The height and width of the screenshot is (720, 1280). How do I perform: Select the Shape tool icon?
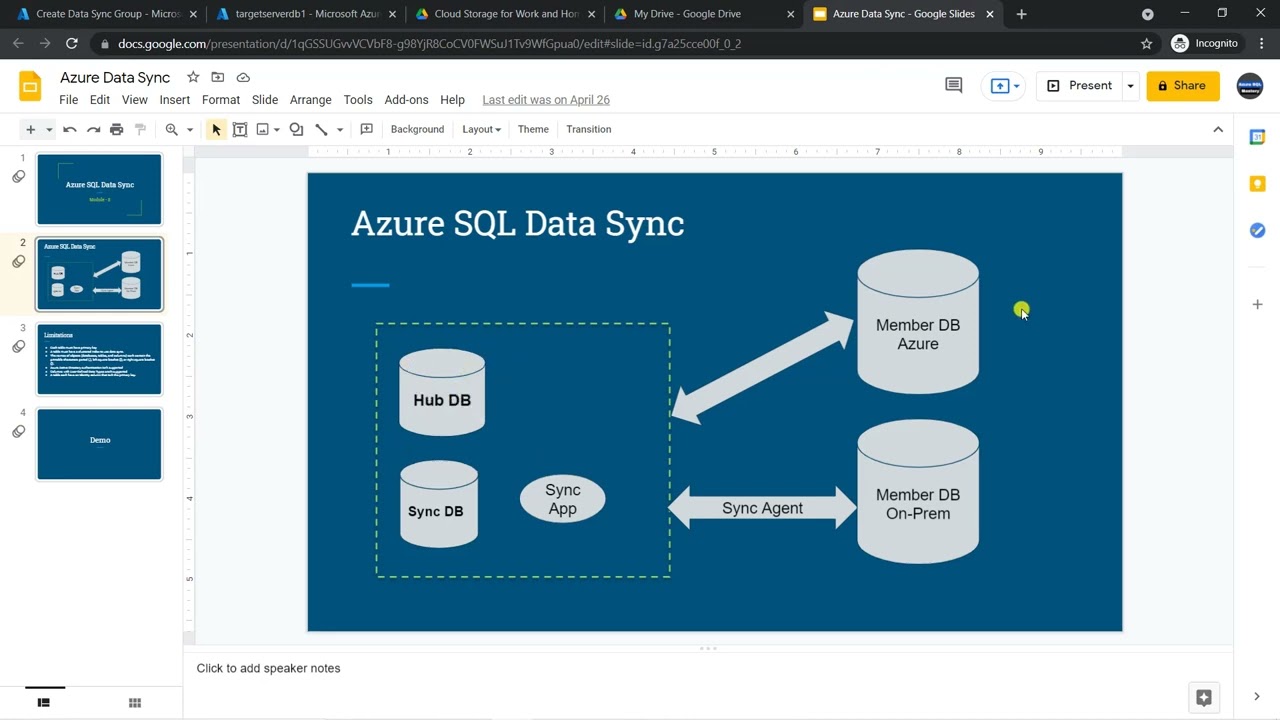[x=296, y=129]
